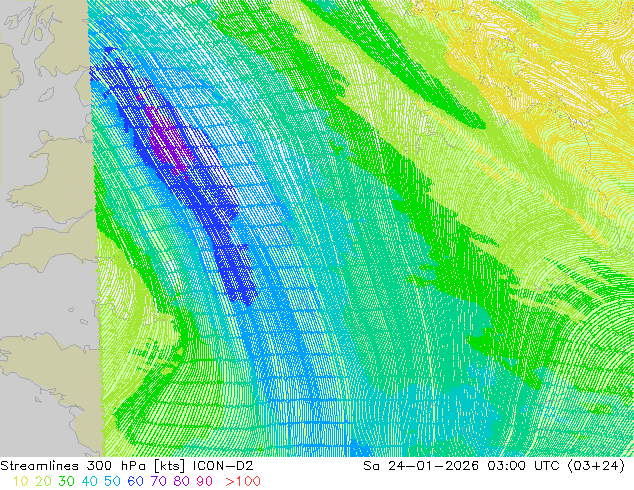Screen dimensions: 634x490
Task: Click the yellow 10 knots legend value
Action: pyautogui.click(x=19, y=481)
